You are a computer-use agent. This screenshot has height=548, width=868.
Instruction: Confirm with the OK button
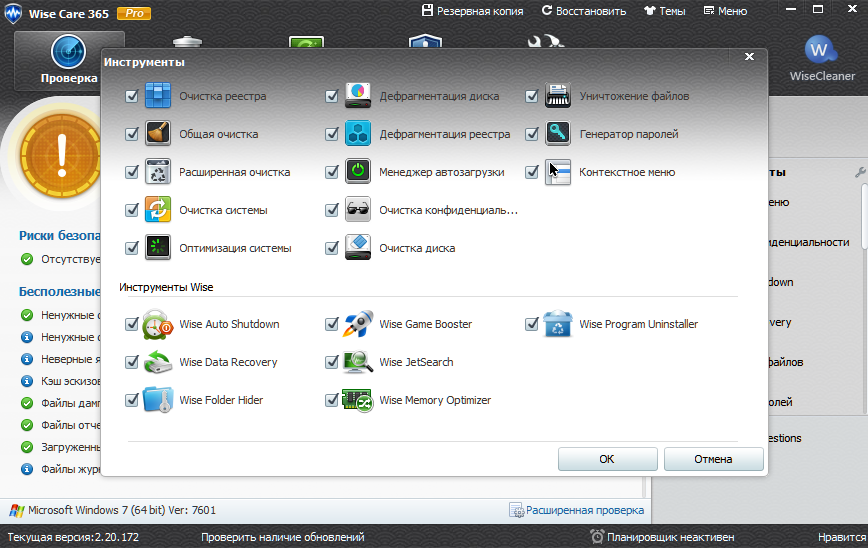[x=607, y=459]
